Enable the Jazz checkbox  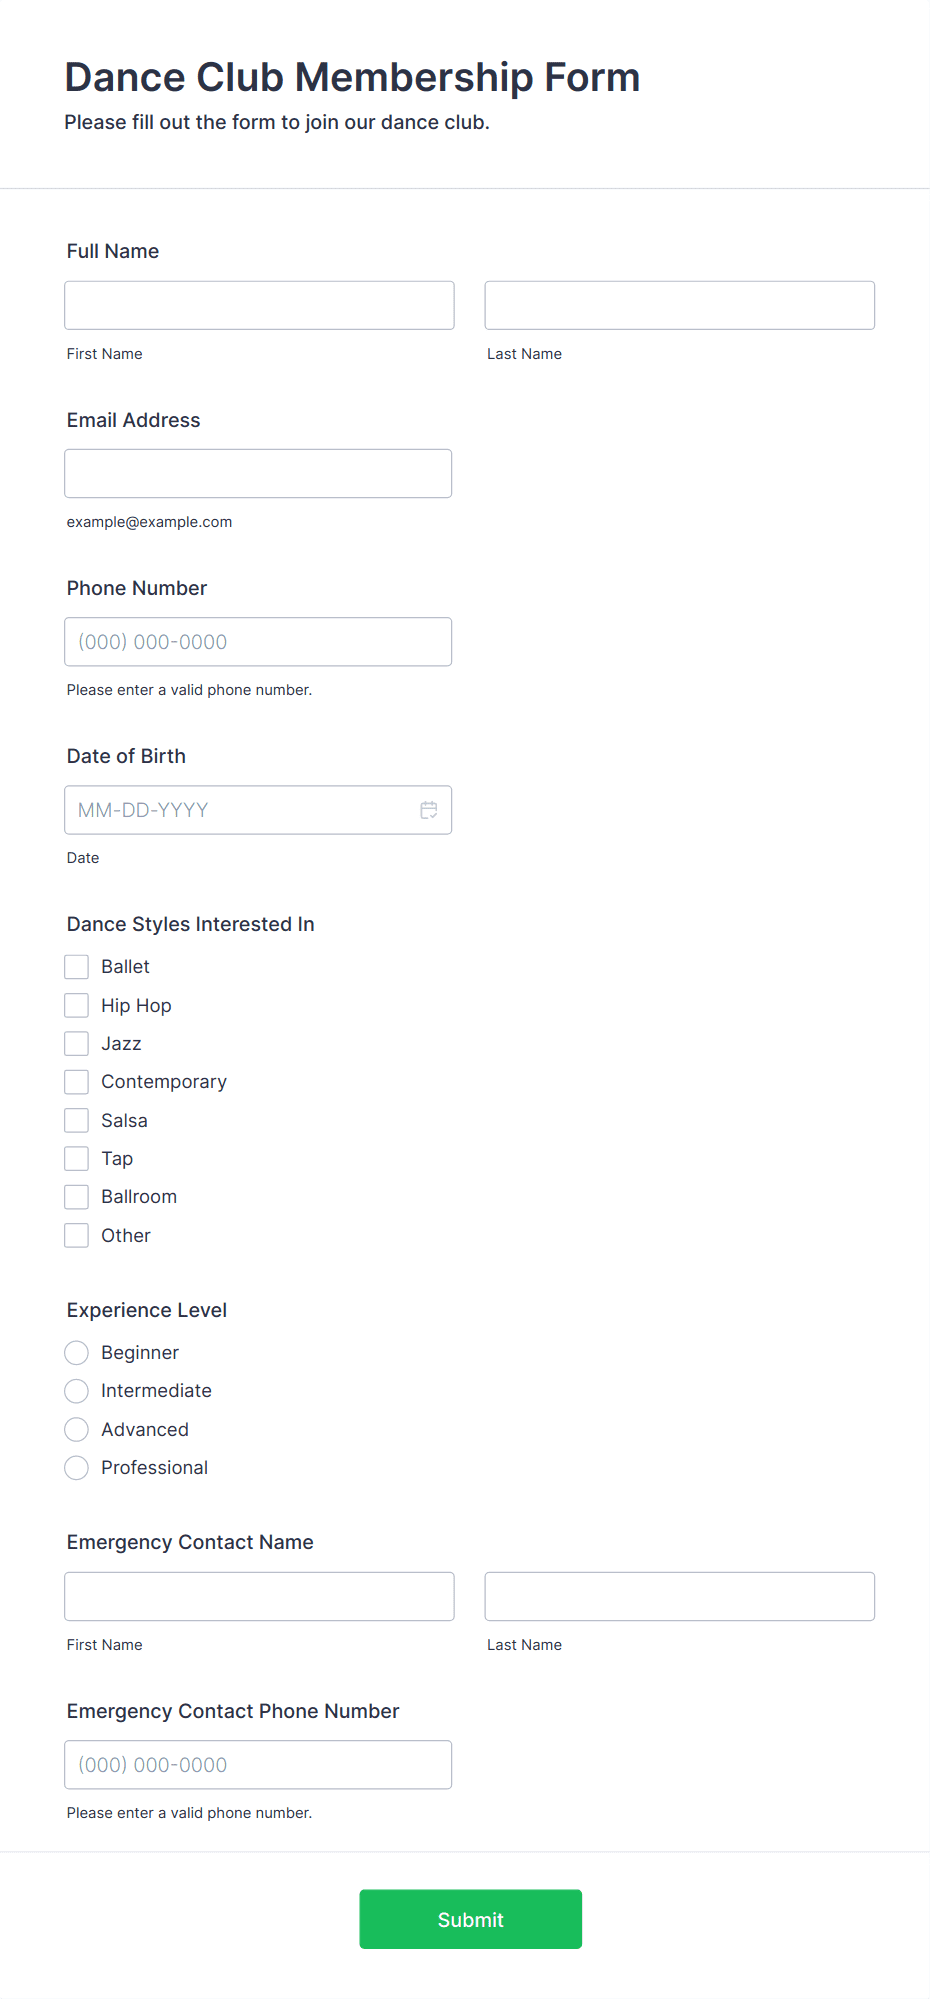76,1044
